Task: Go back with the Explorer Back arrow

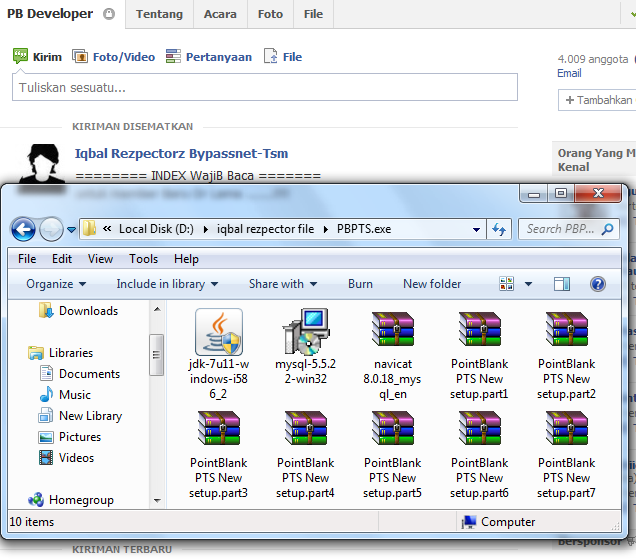Action: coord(24,229)
